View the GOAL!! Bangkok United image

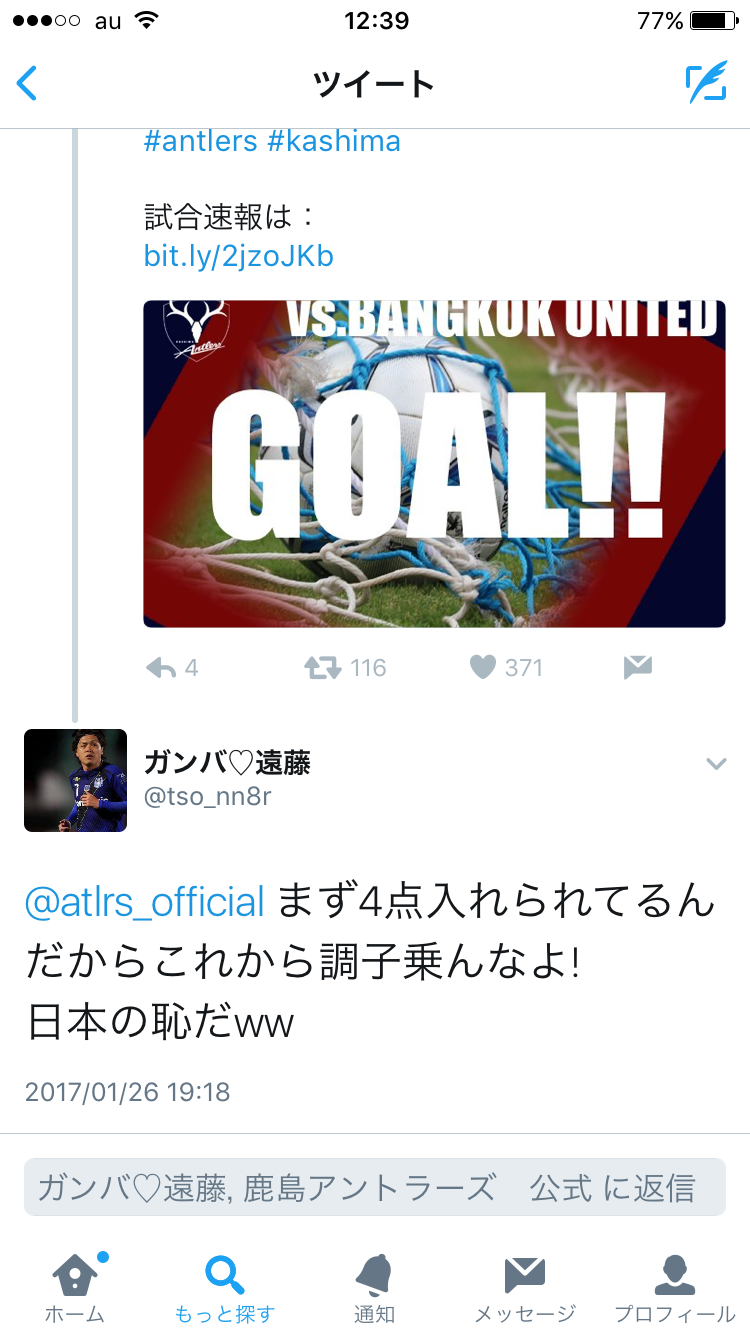[435, 464]
